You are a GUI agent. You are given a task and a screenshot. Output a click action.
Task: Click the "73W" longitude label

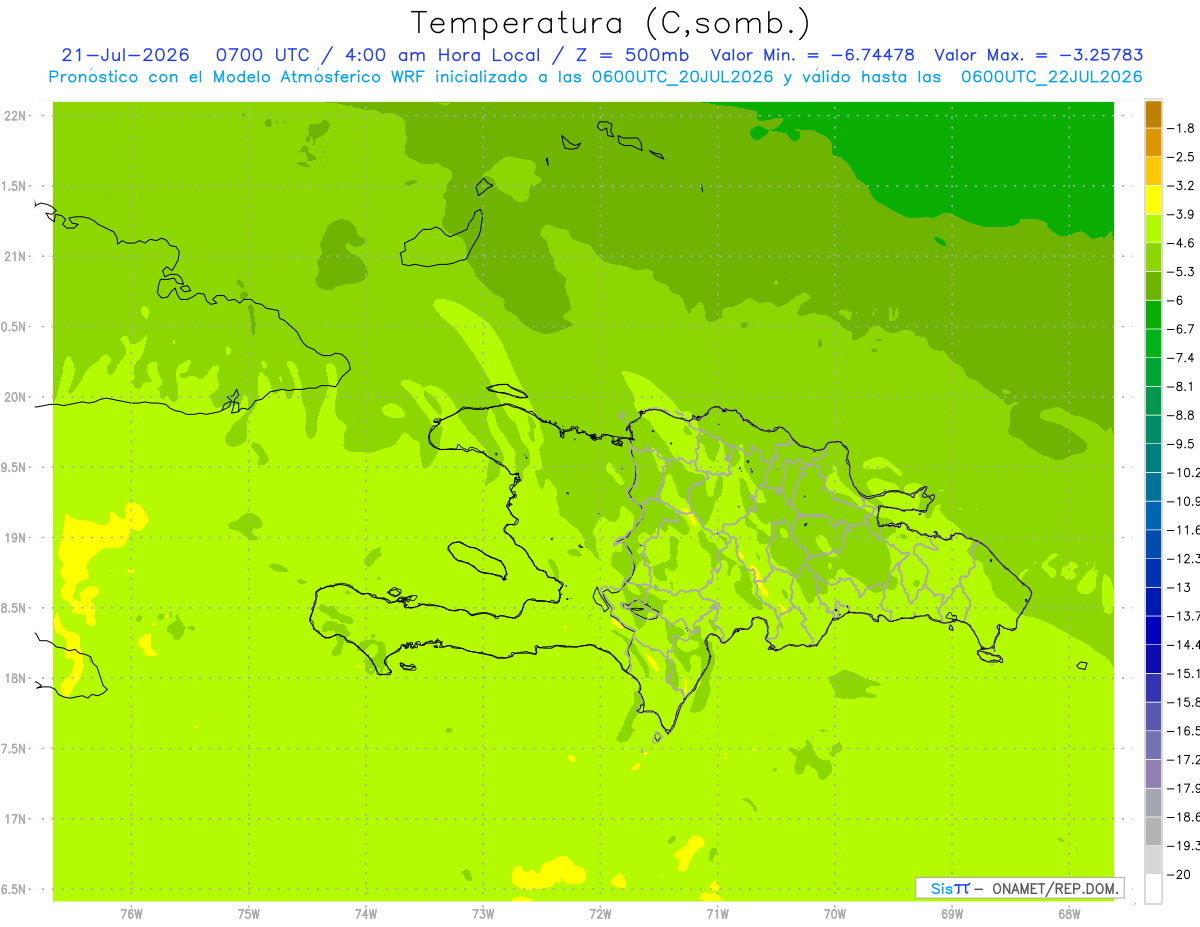(483, 913)
